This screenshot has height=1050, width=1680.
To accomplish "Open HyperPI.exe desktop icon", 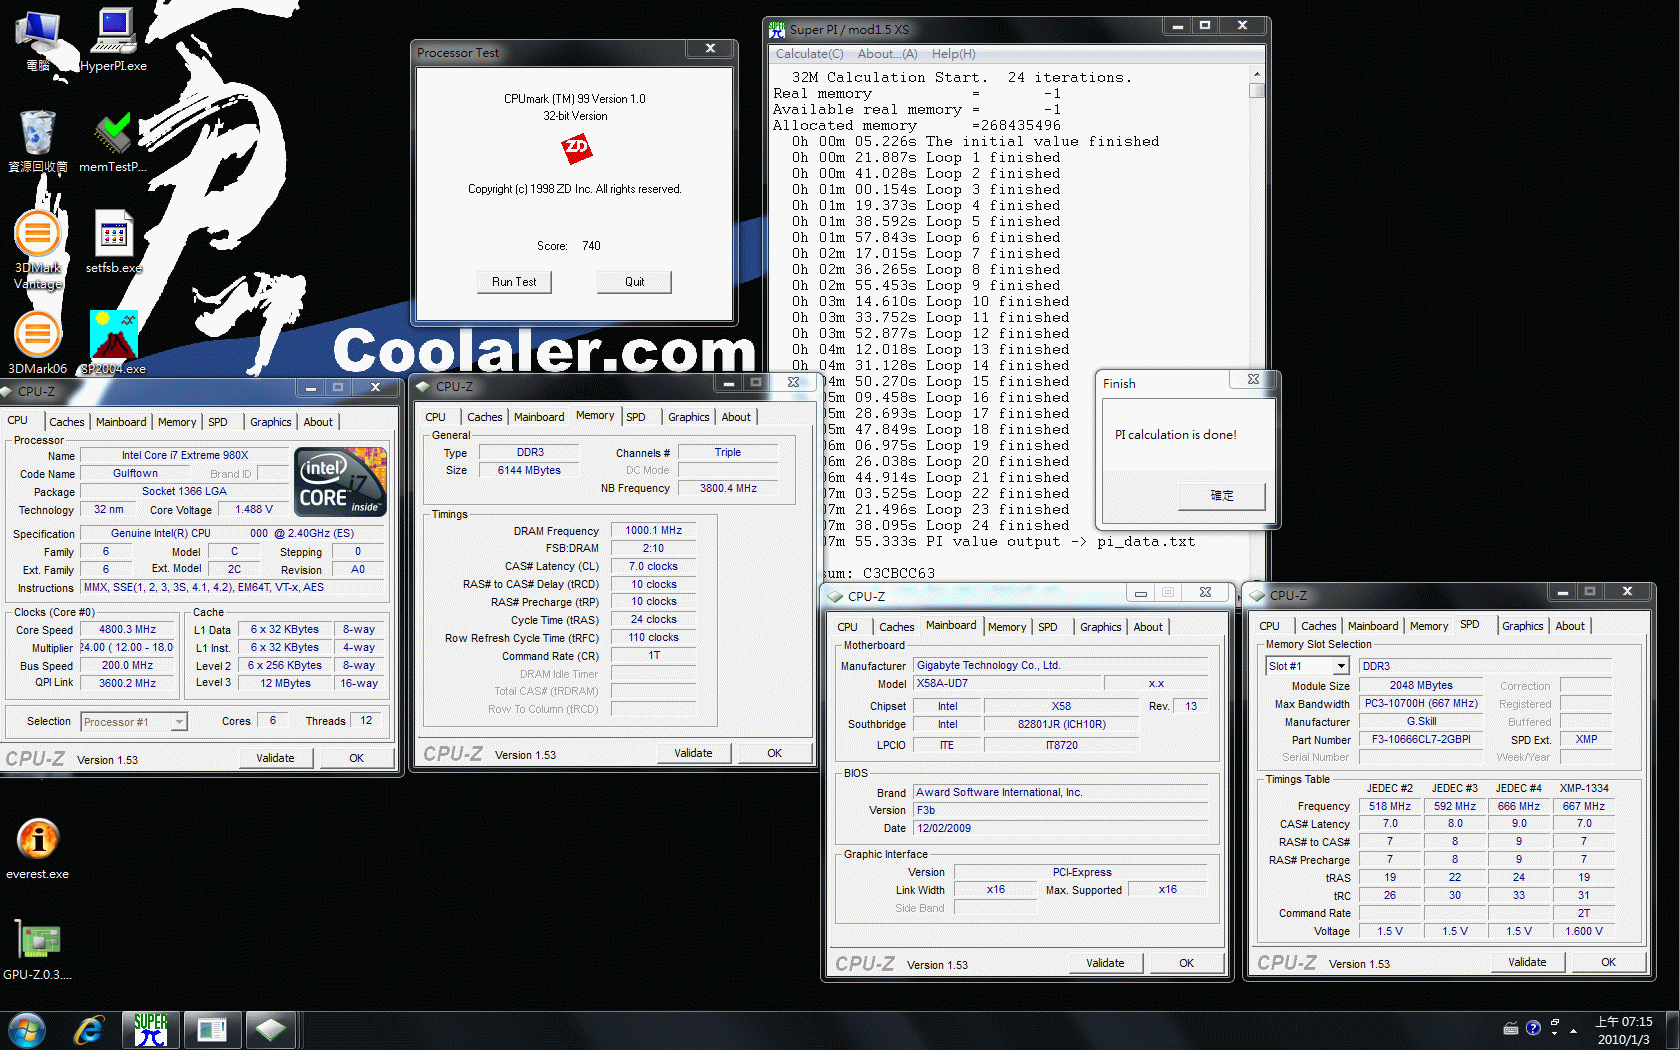I will (113, 40).
